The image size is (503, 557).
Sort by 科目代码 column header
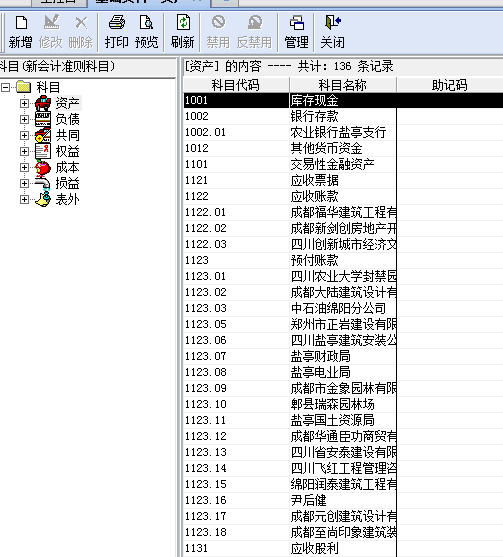tap(236, 85)
